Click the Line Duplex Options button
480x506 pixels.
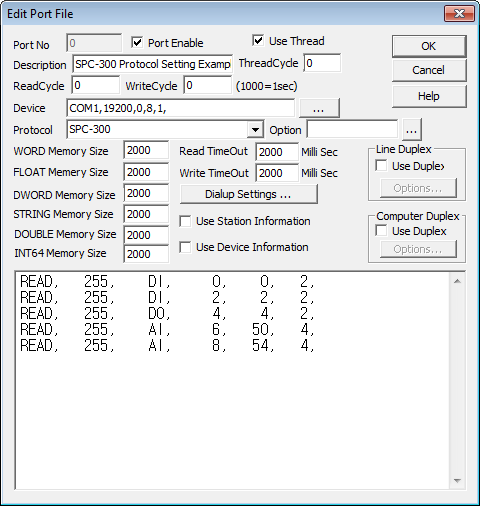click(x=418, y=188)
